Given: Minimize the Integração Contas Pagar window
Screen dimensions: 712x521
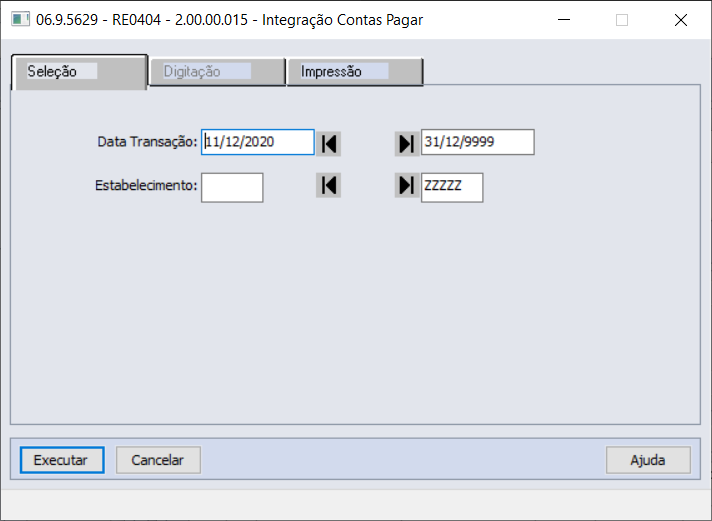Looking at the screenshot, I should tap(564, 20).
